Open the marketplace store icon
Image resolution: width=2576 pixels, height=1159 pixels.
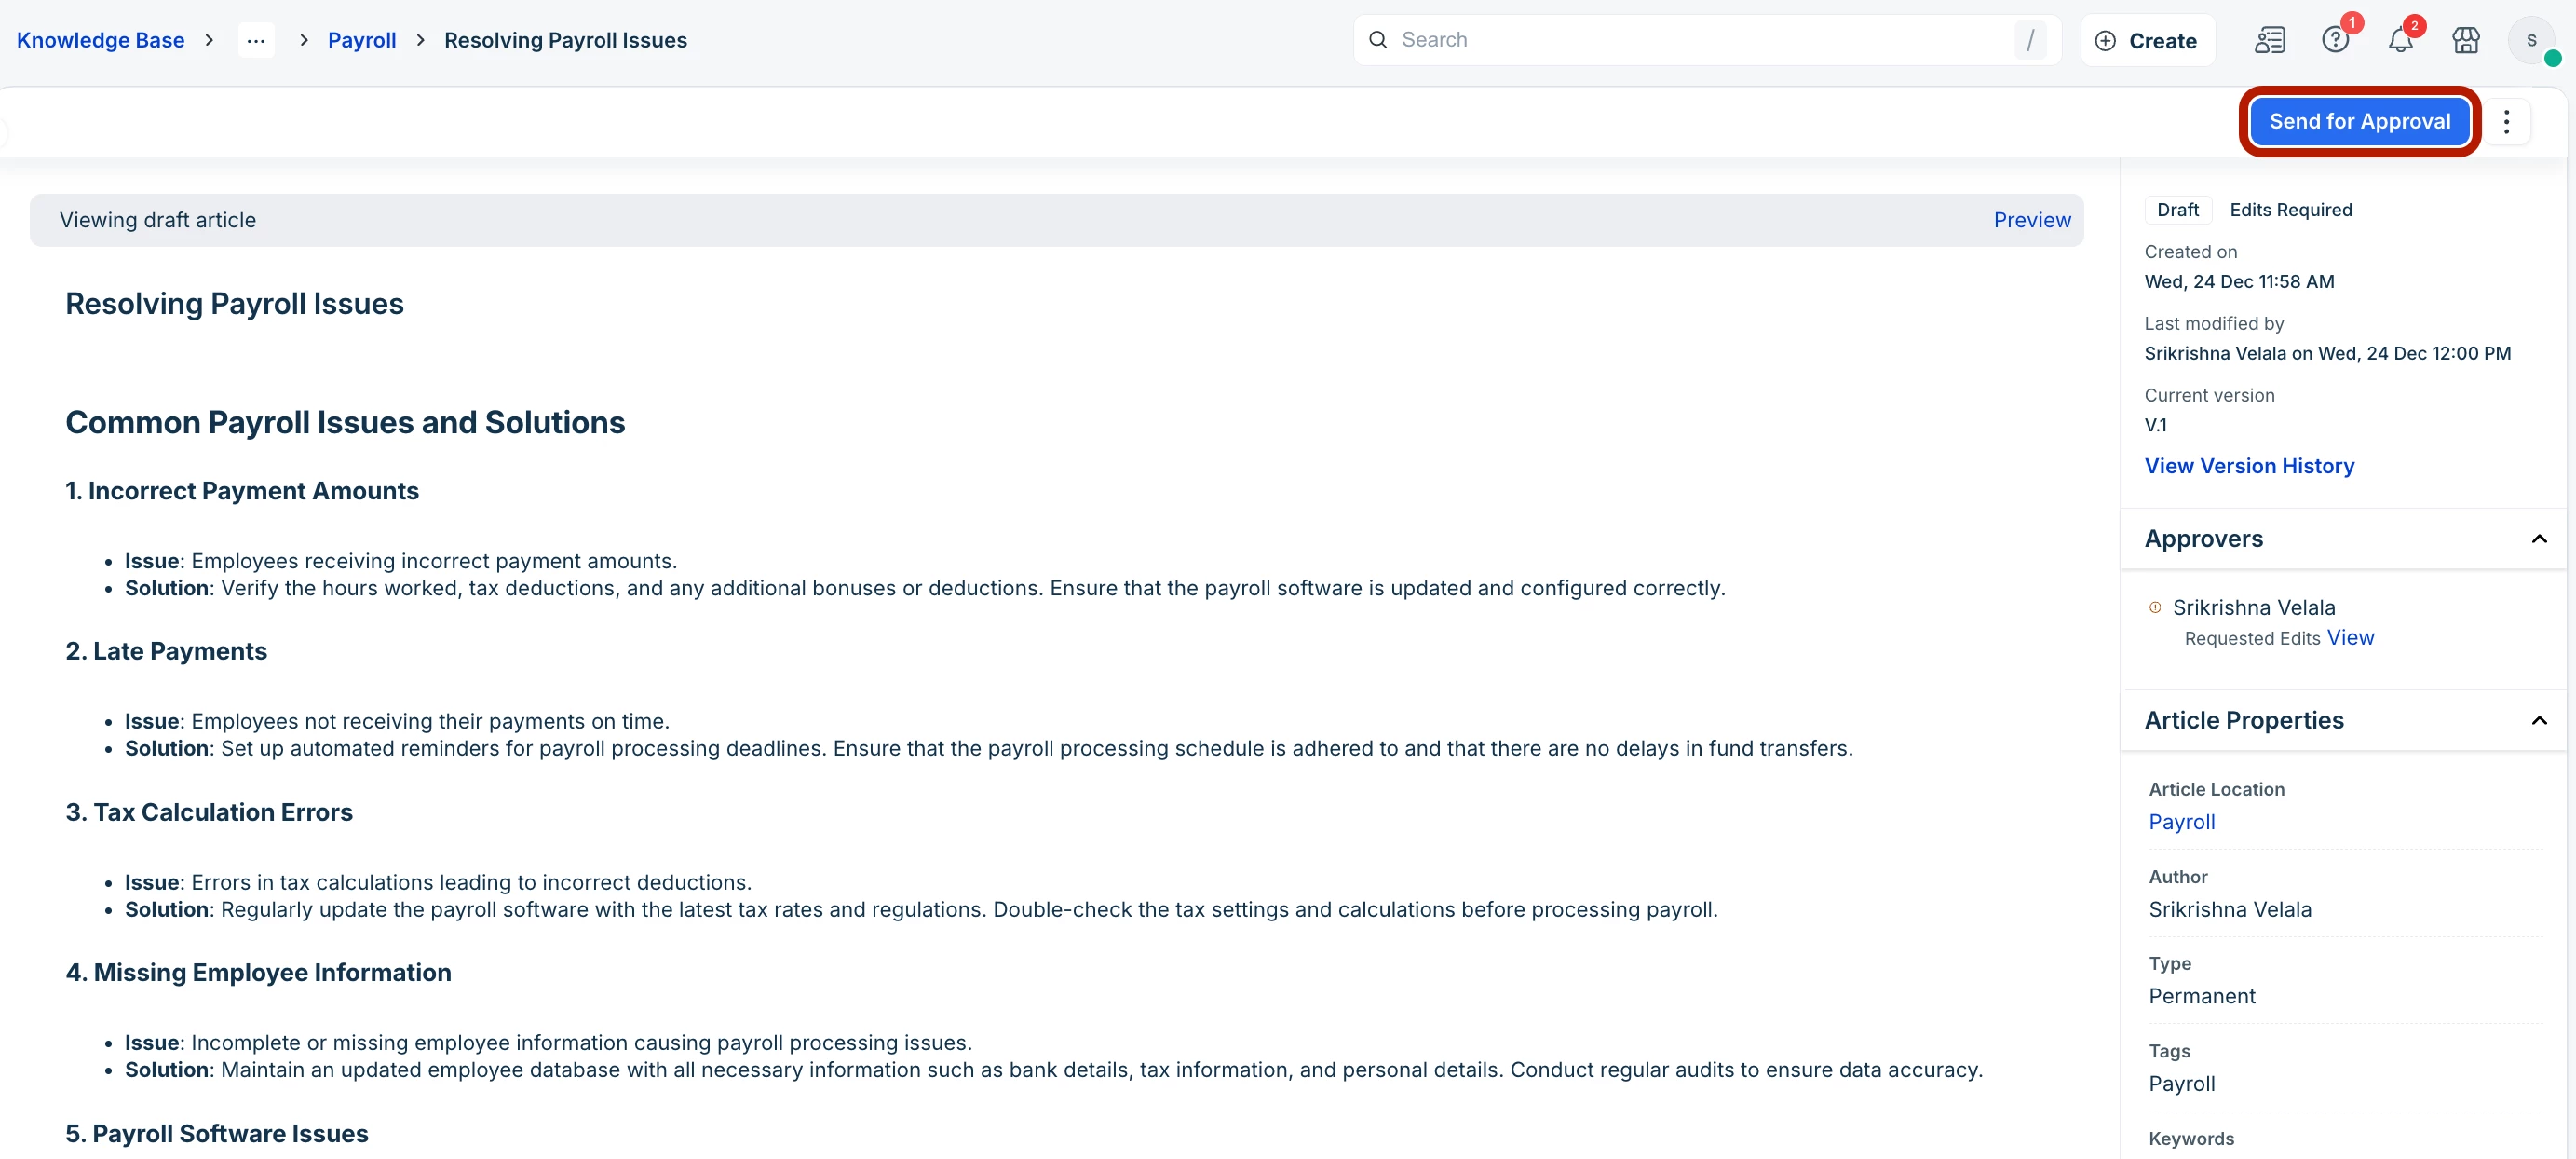tap(2465, 41)
